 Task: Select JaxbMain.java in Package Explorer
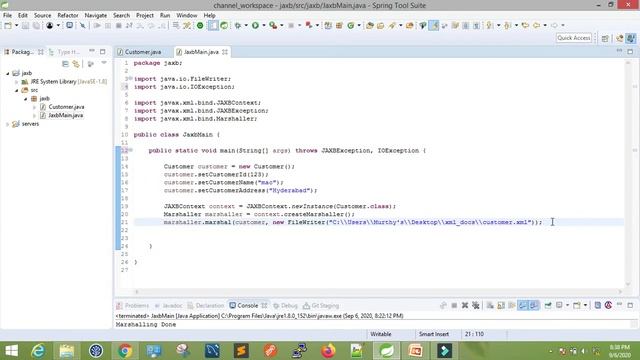tap(65, 116)
